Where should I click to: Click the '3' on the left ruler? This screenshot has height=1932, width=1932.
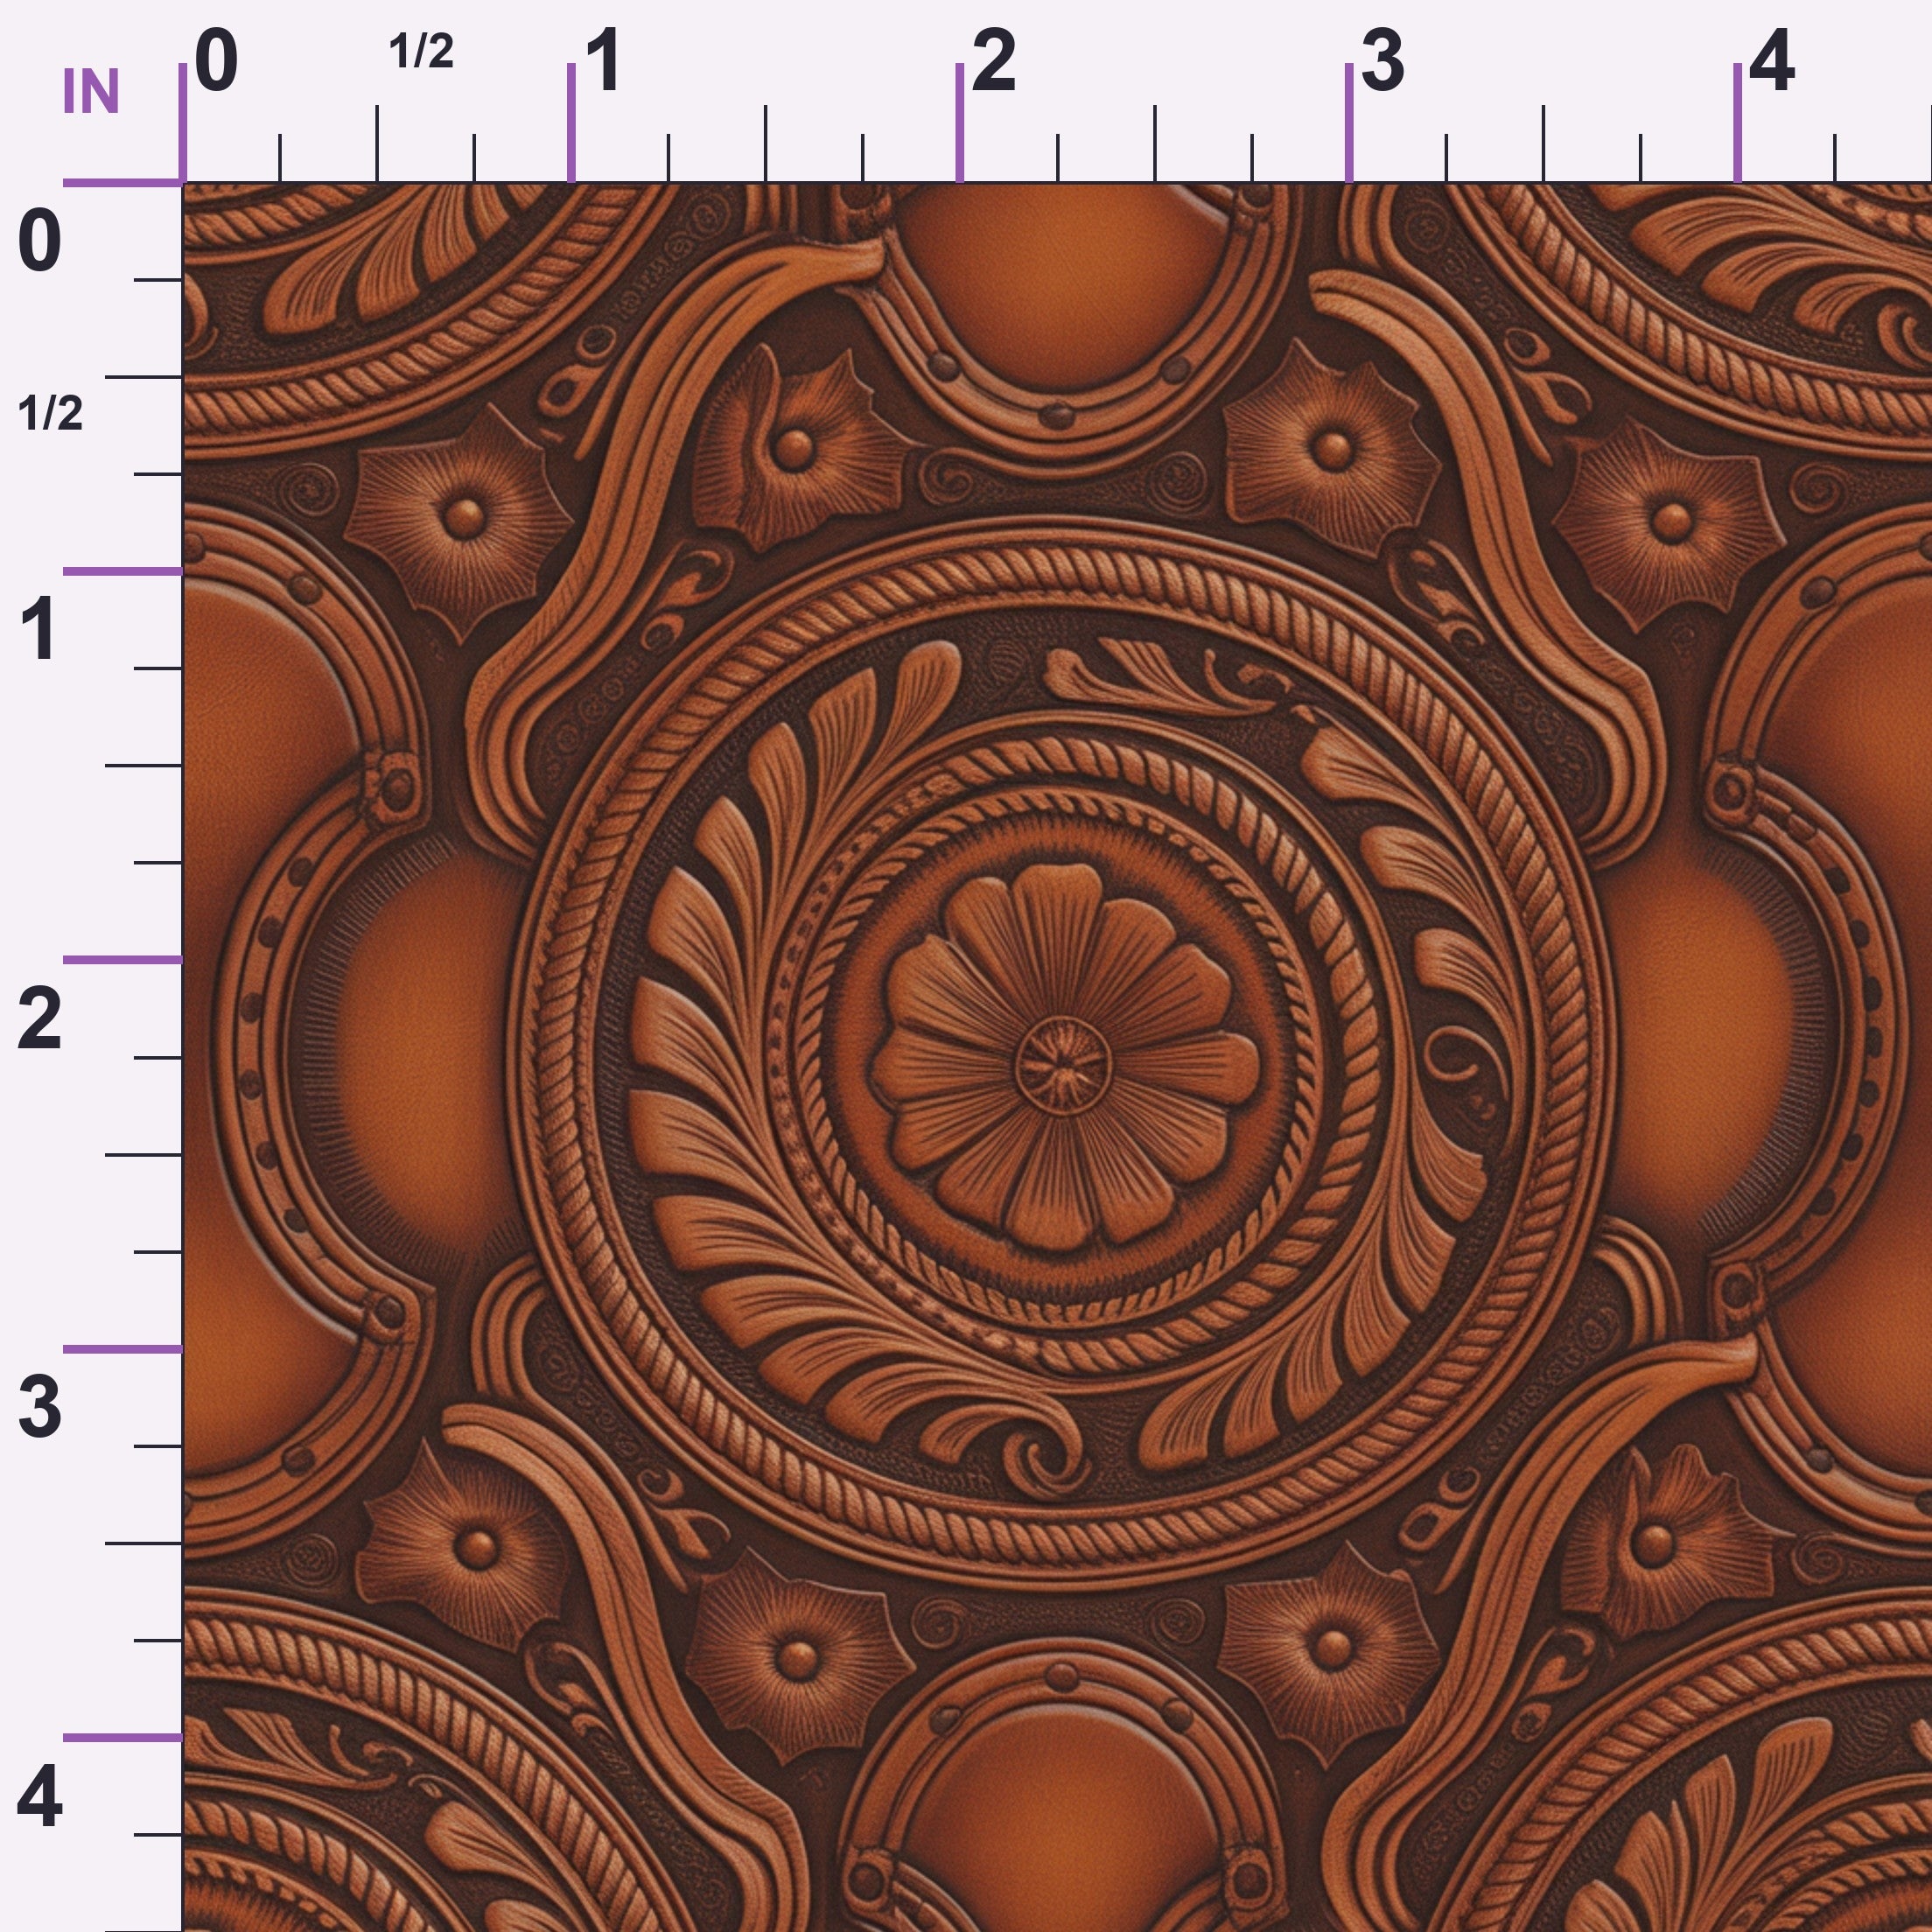pos(40,1407)
